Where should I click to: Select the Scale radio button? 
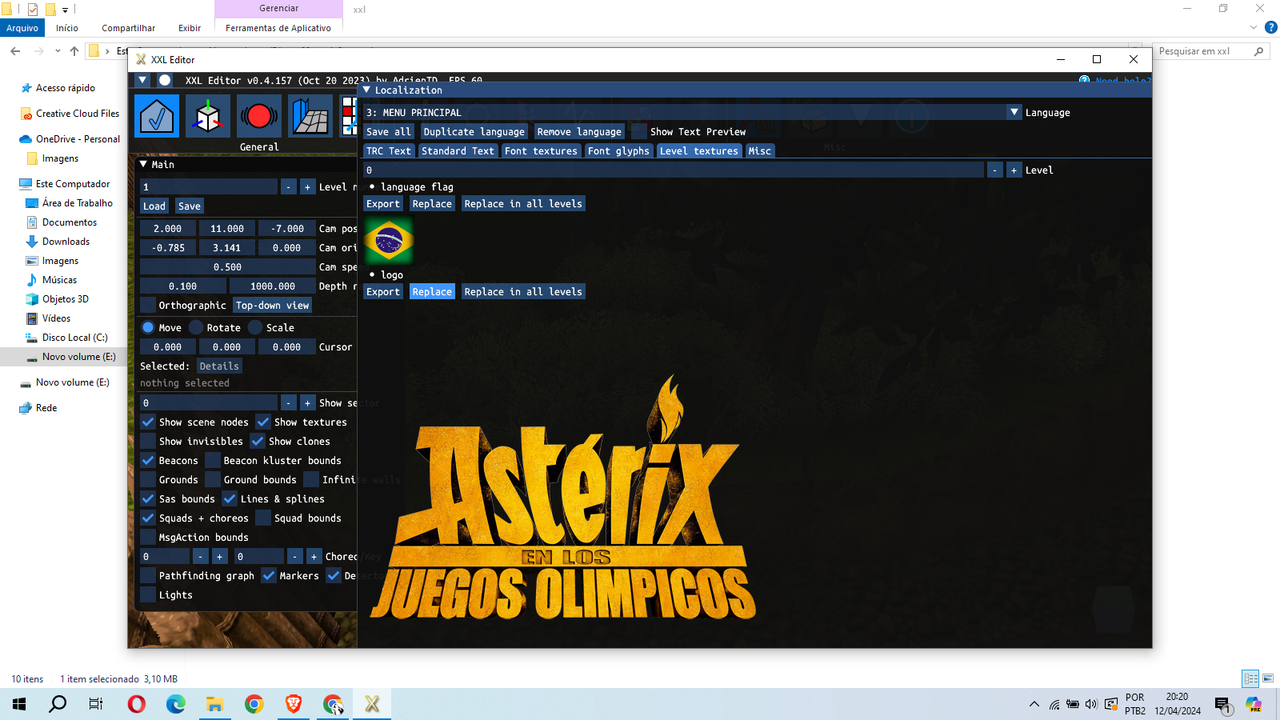coord(255,327)
